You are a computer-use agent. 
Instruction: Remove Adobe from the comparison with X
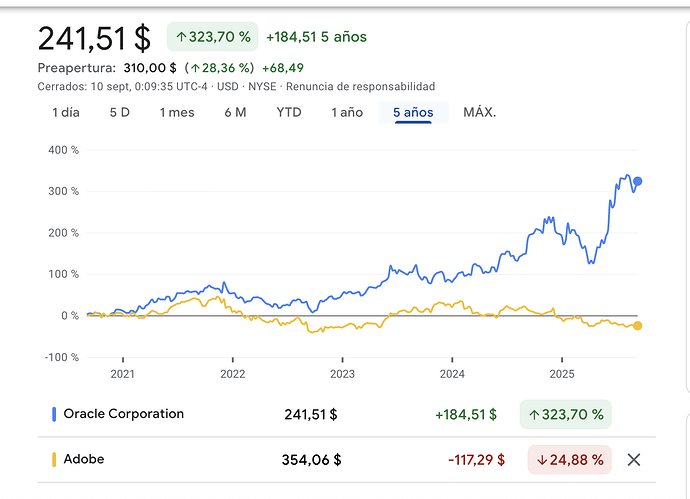(x=633, y=460)
